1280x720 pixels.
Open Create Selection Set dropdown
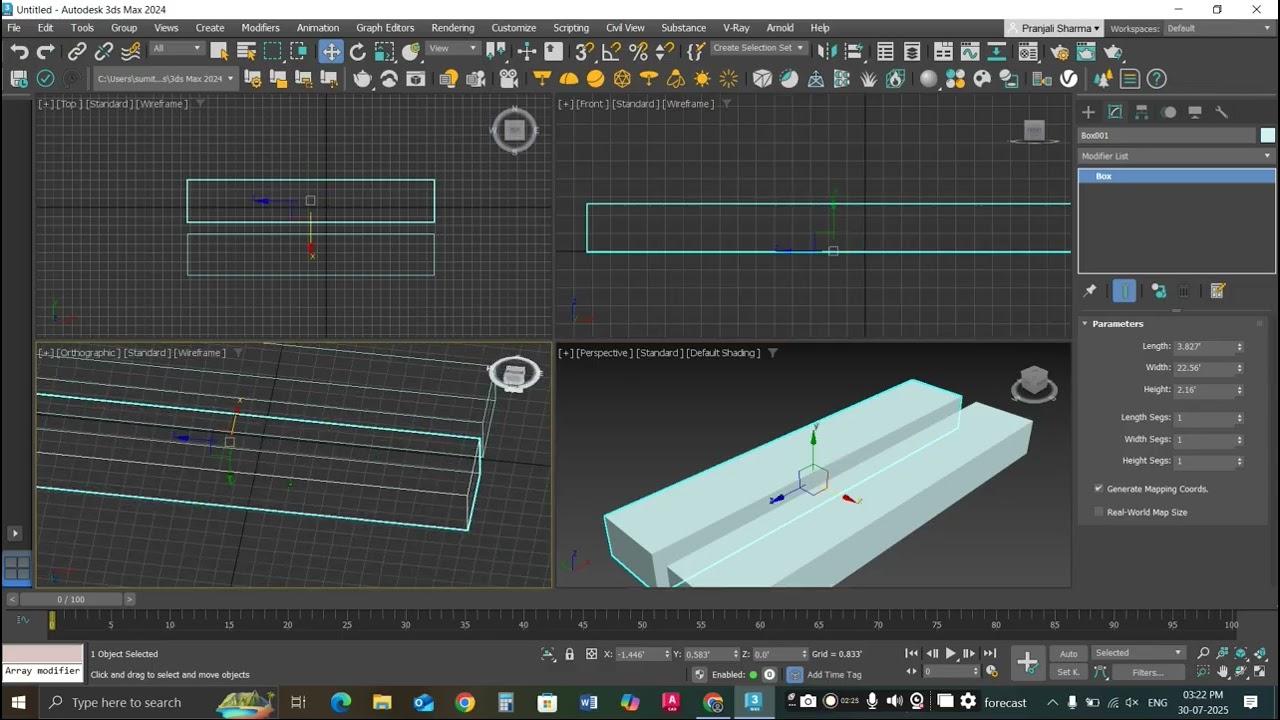(x=758, y=48)
